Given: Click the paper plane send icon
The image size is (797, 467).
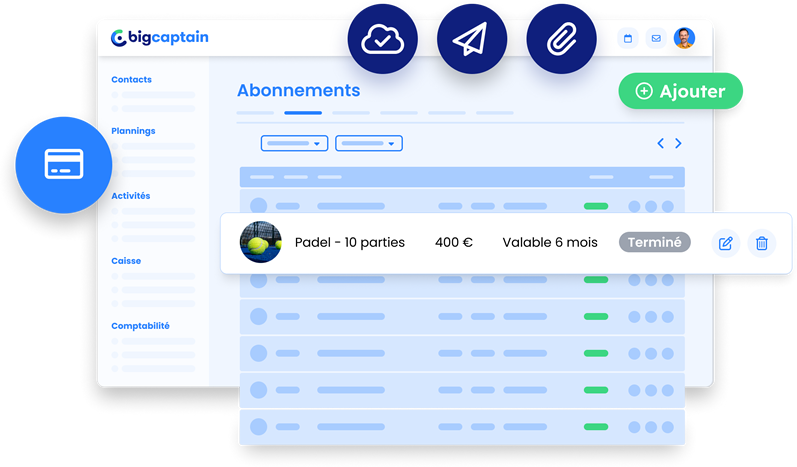Looking at the screenshot, I should [x=472, y=39].
